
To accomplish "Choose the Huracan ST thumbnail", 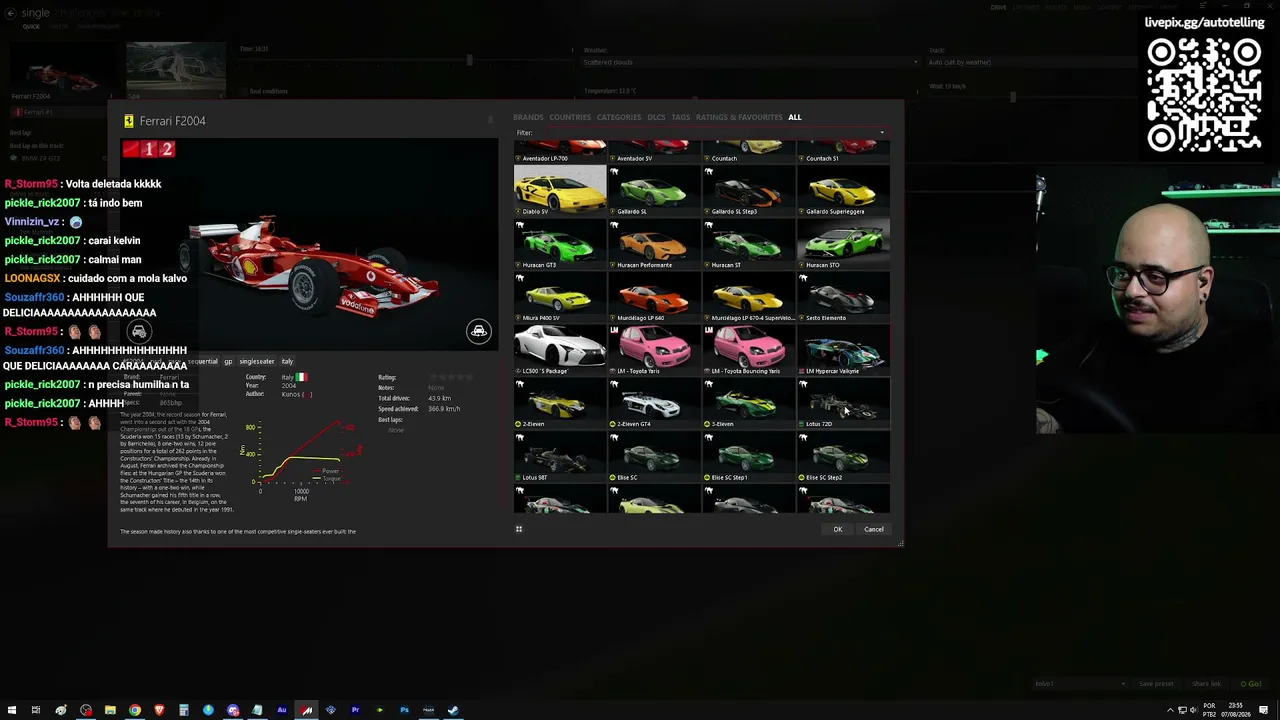I will 748,245.
